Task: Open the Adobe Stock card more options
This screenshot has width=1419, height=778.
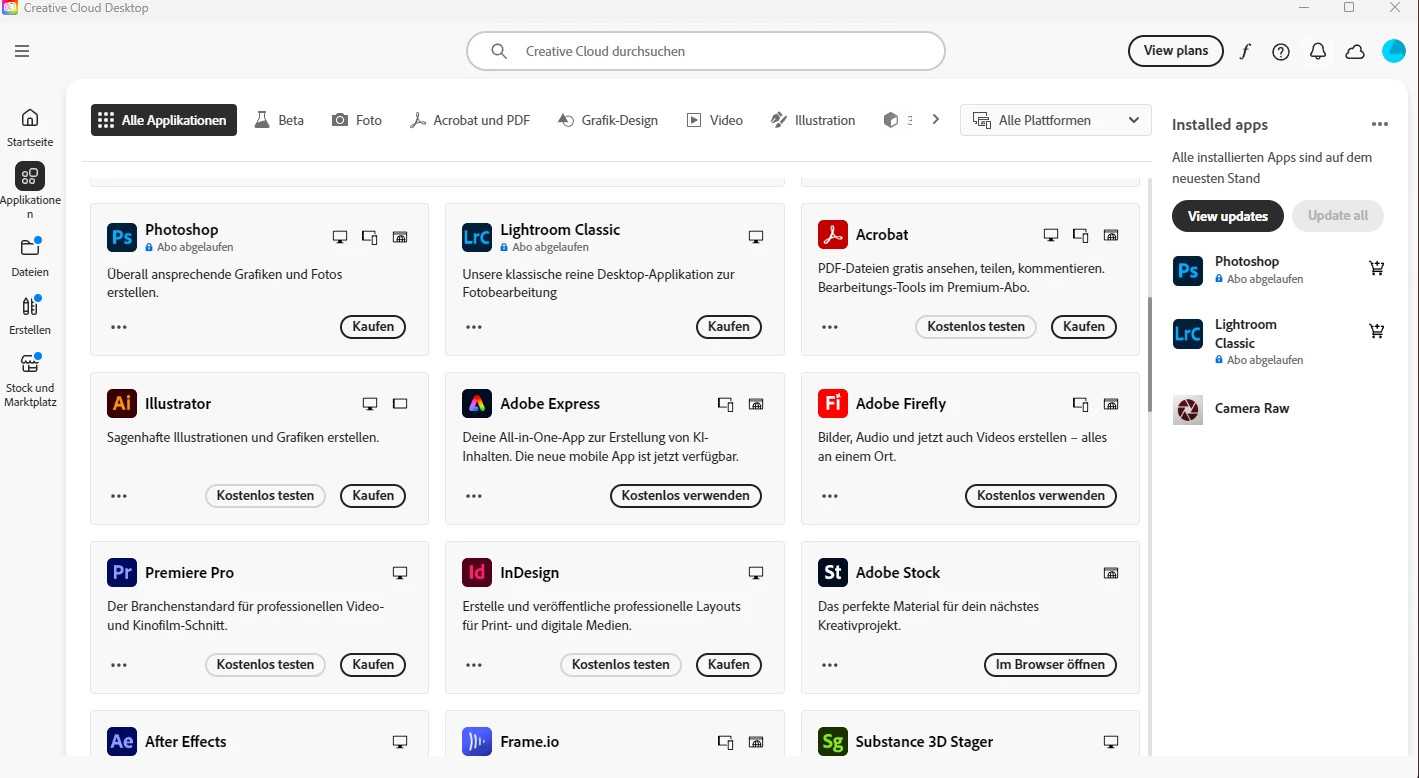Action: pyautogui.click(x=830, y=665)
